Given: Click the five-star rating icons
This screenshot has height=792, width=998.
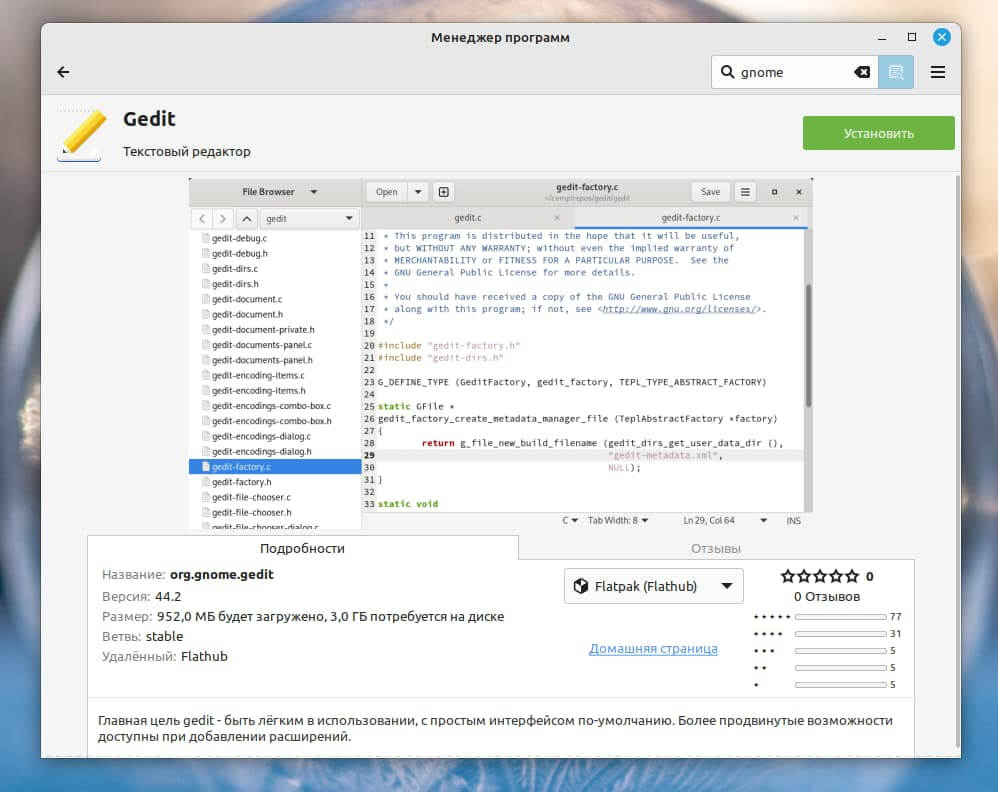Looking at the screenshot, I should [820, 576].
